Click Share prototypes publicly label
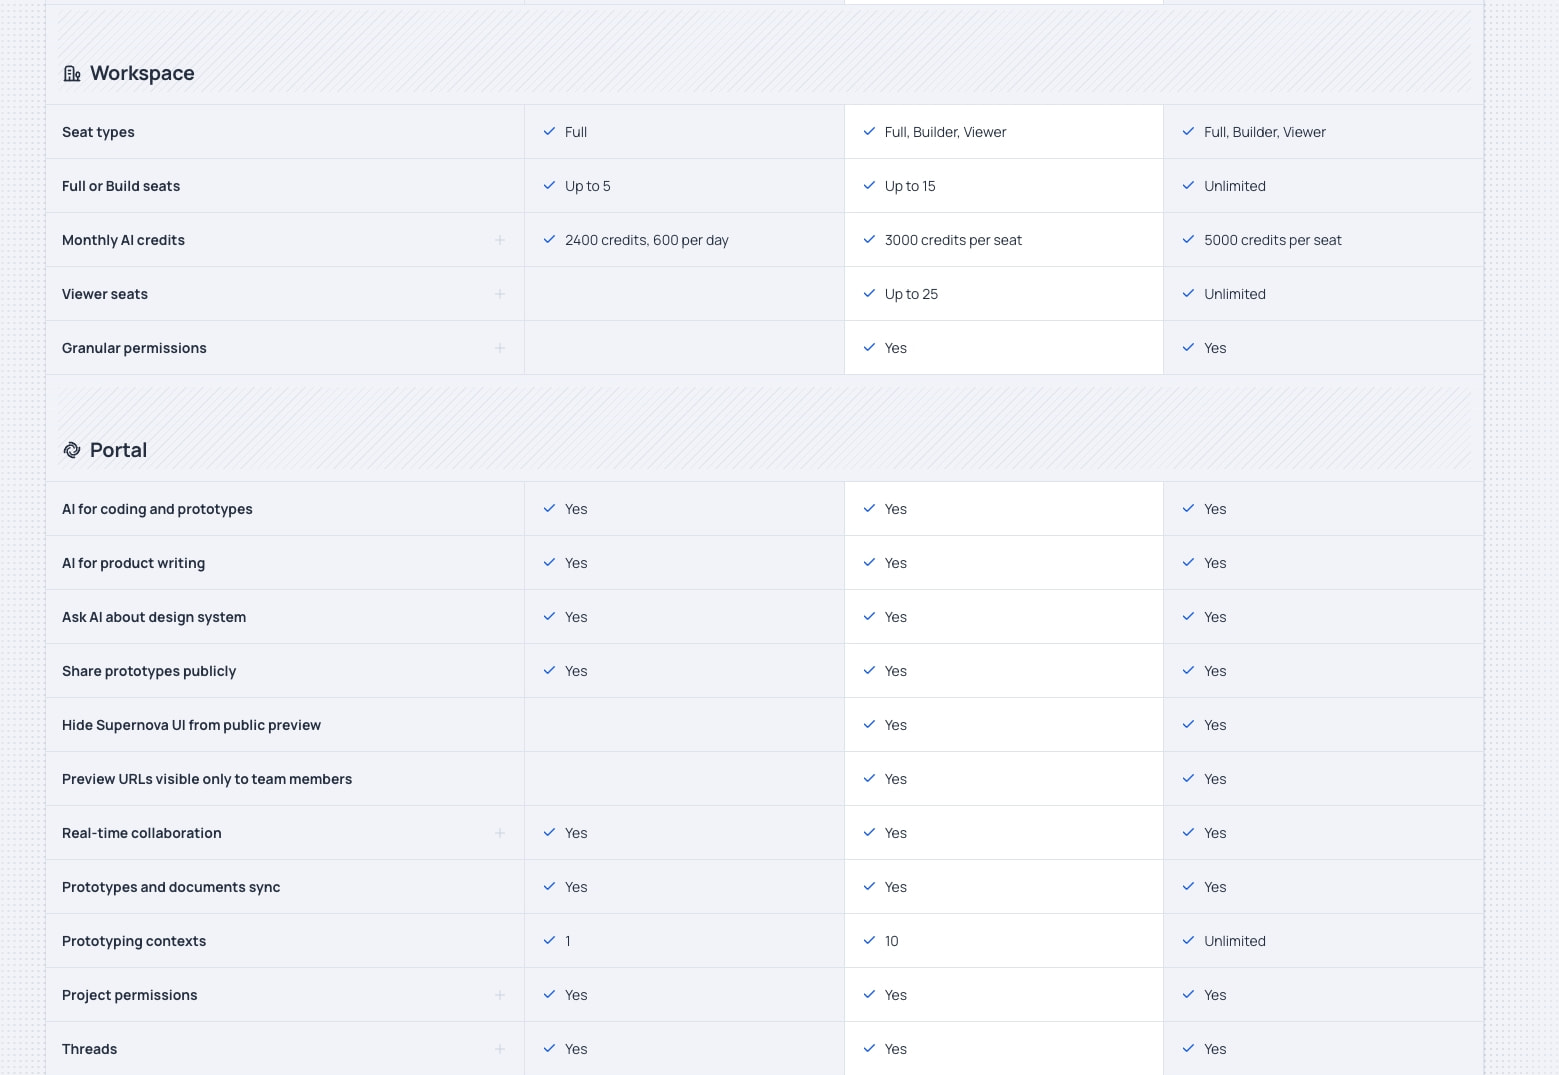This screenshot has width=1559, height=1075. point(149,671)
